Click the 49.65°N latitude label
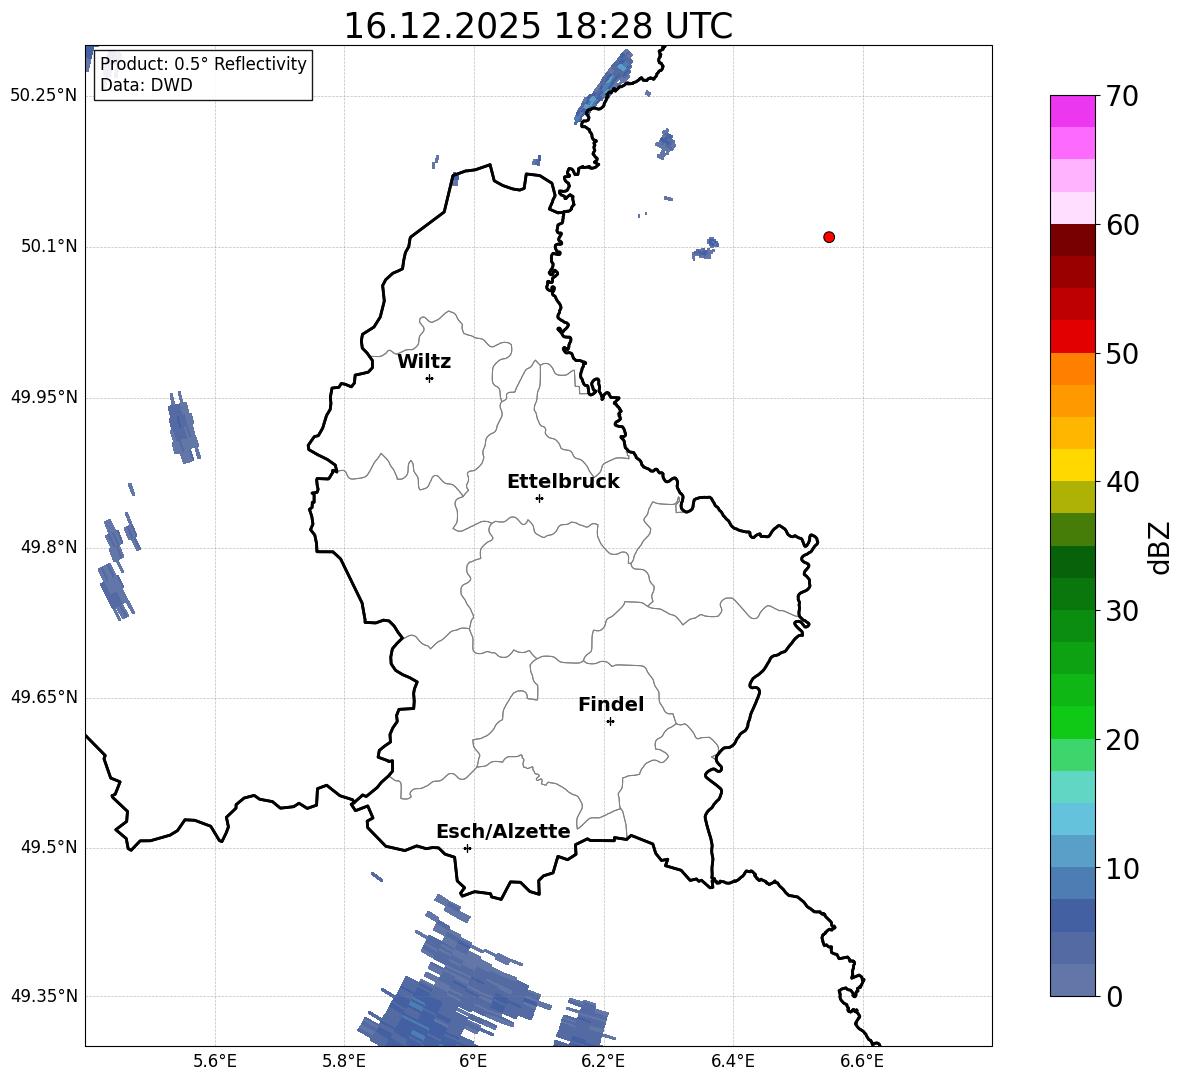 (x=44, y=697)
